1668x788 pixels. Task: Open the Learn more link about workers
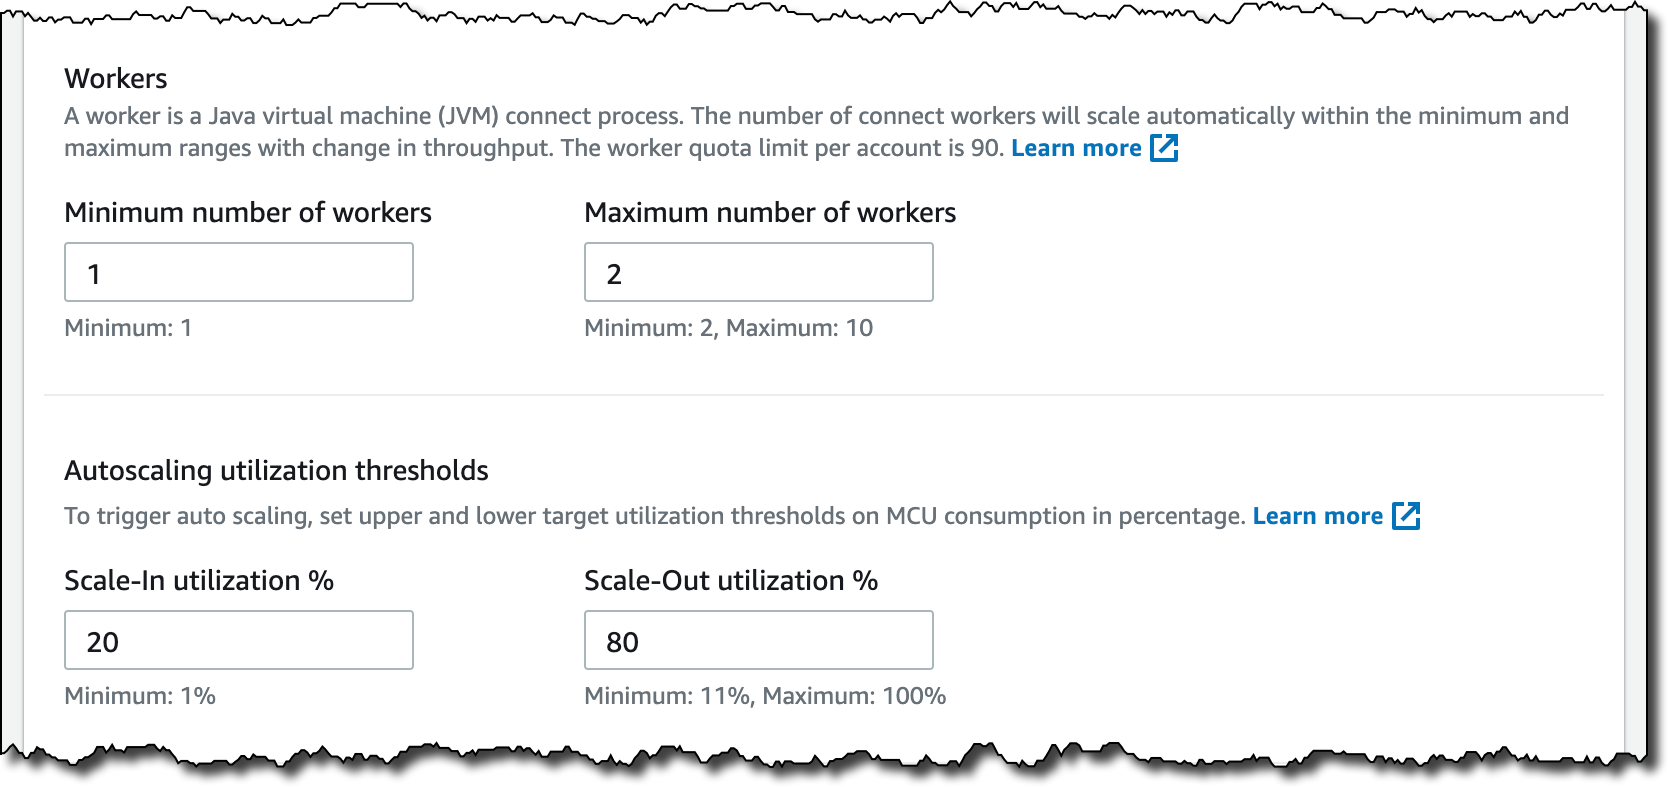1076,148
